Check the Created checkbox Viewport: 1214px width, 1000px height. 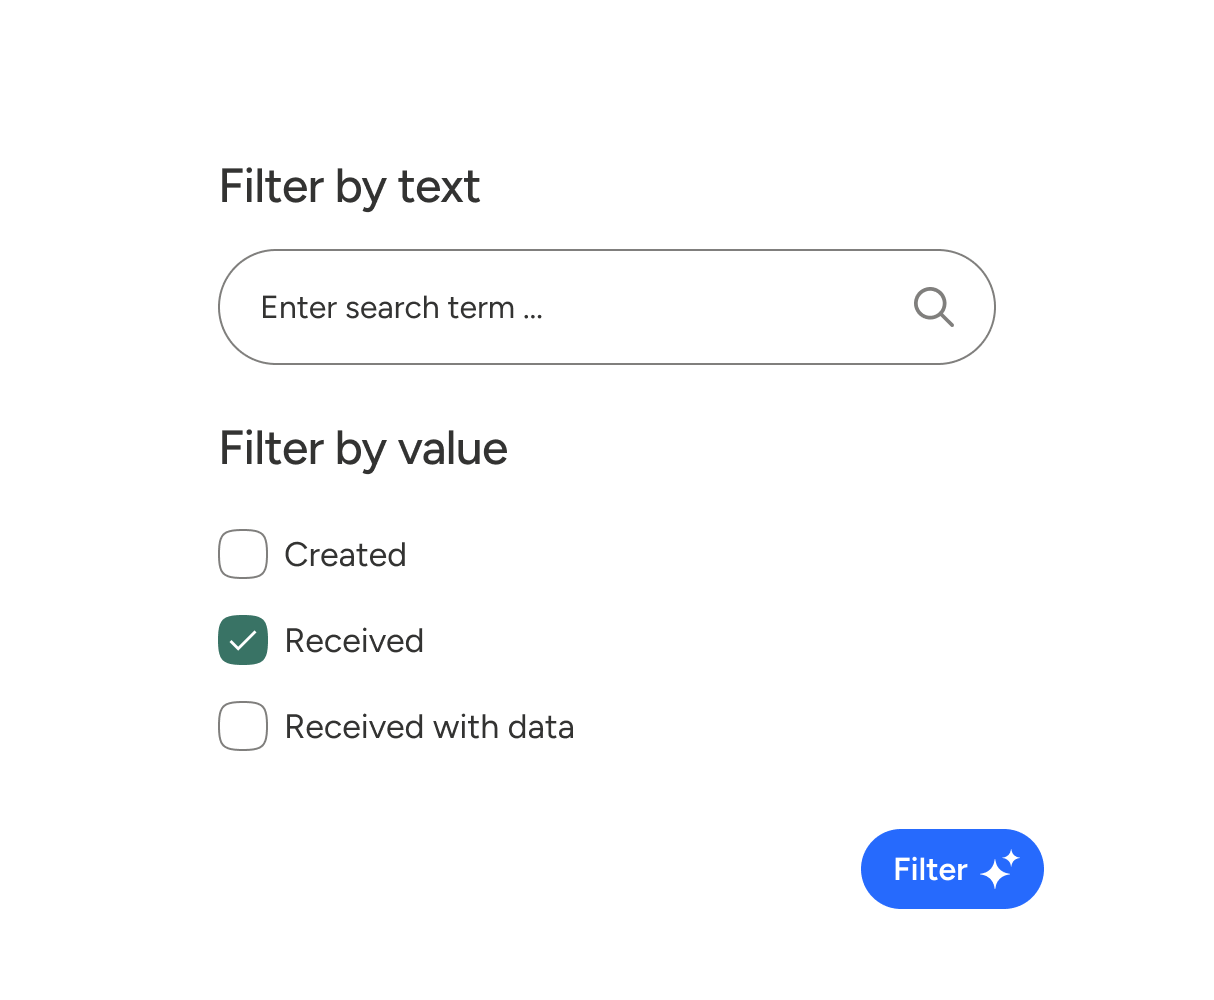click(x=243, y=554)
